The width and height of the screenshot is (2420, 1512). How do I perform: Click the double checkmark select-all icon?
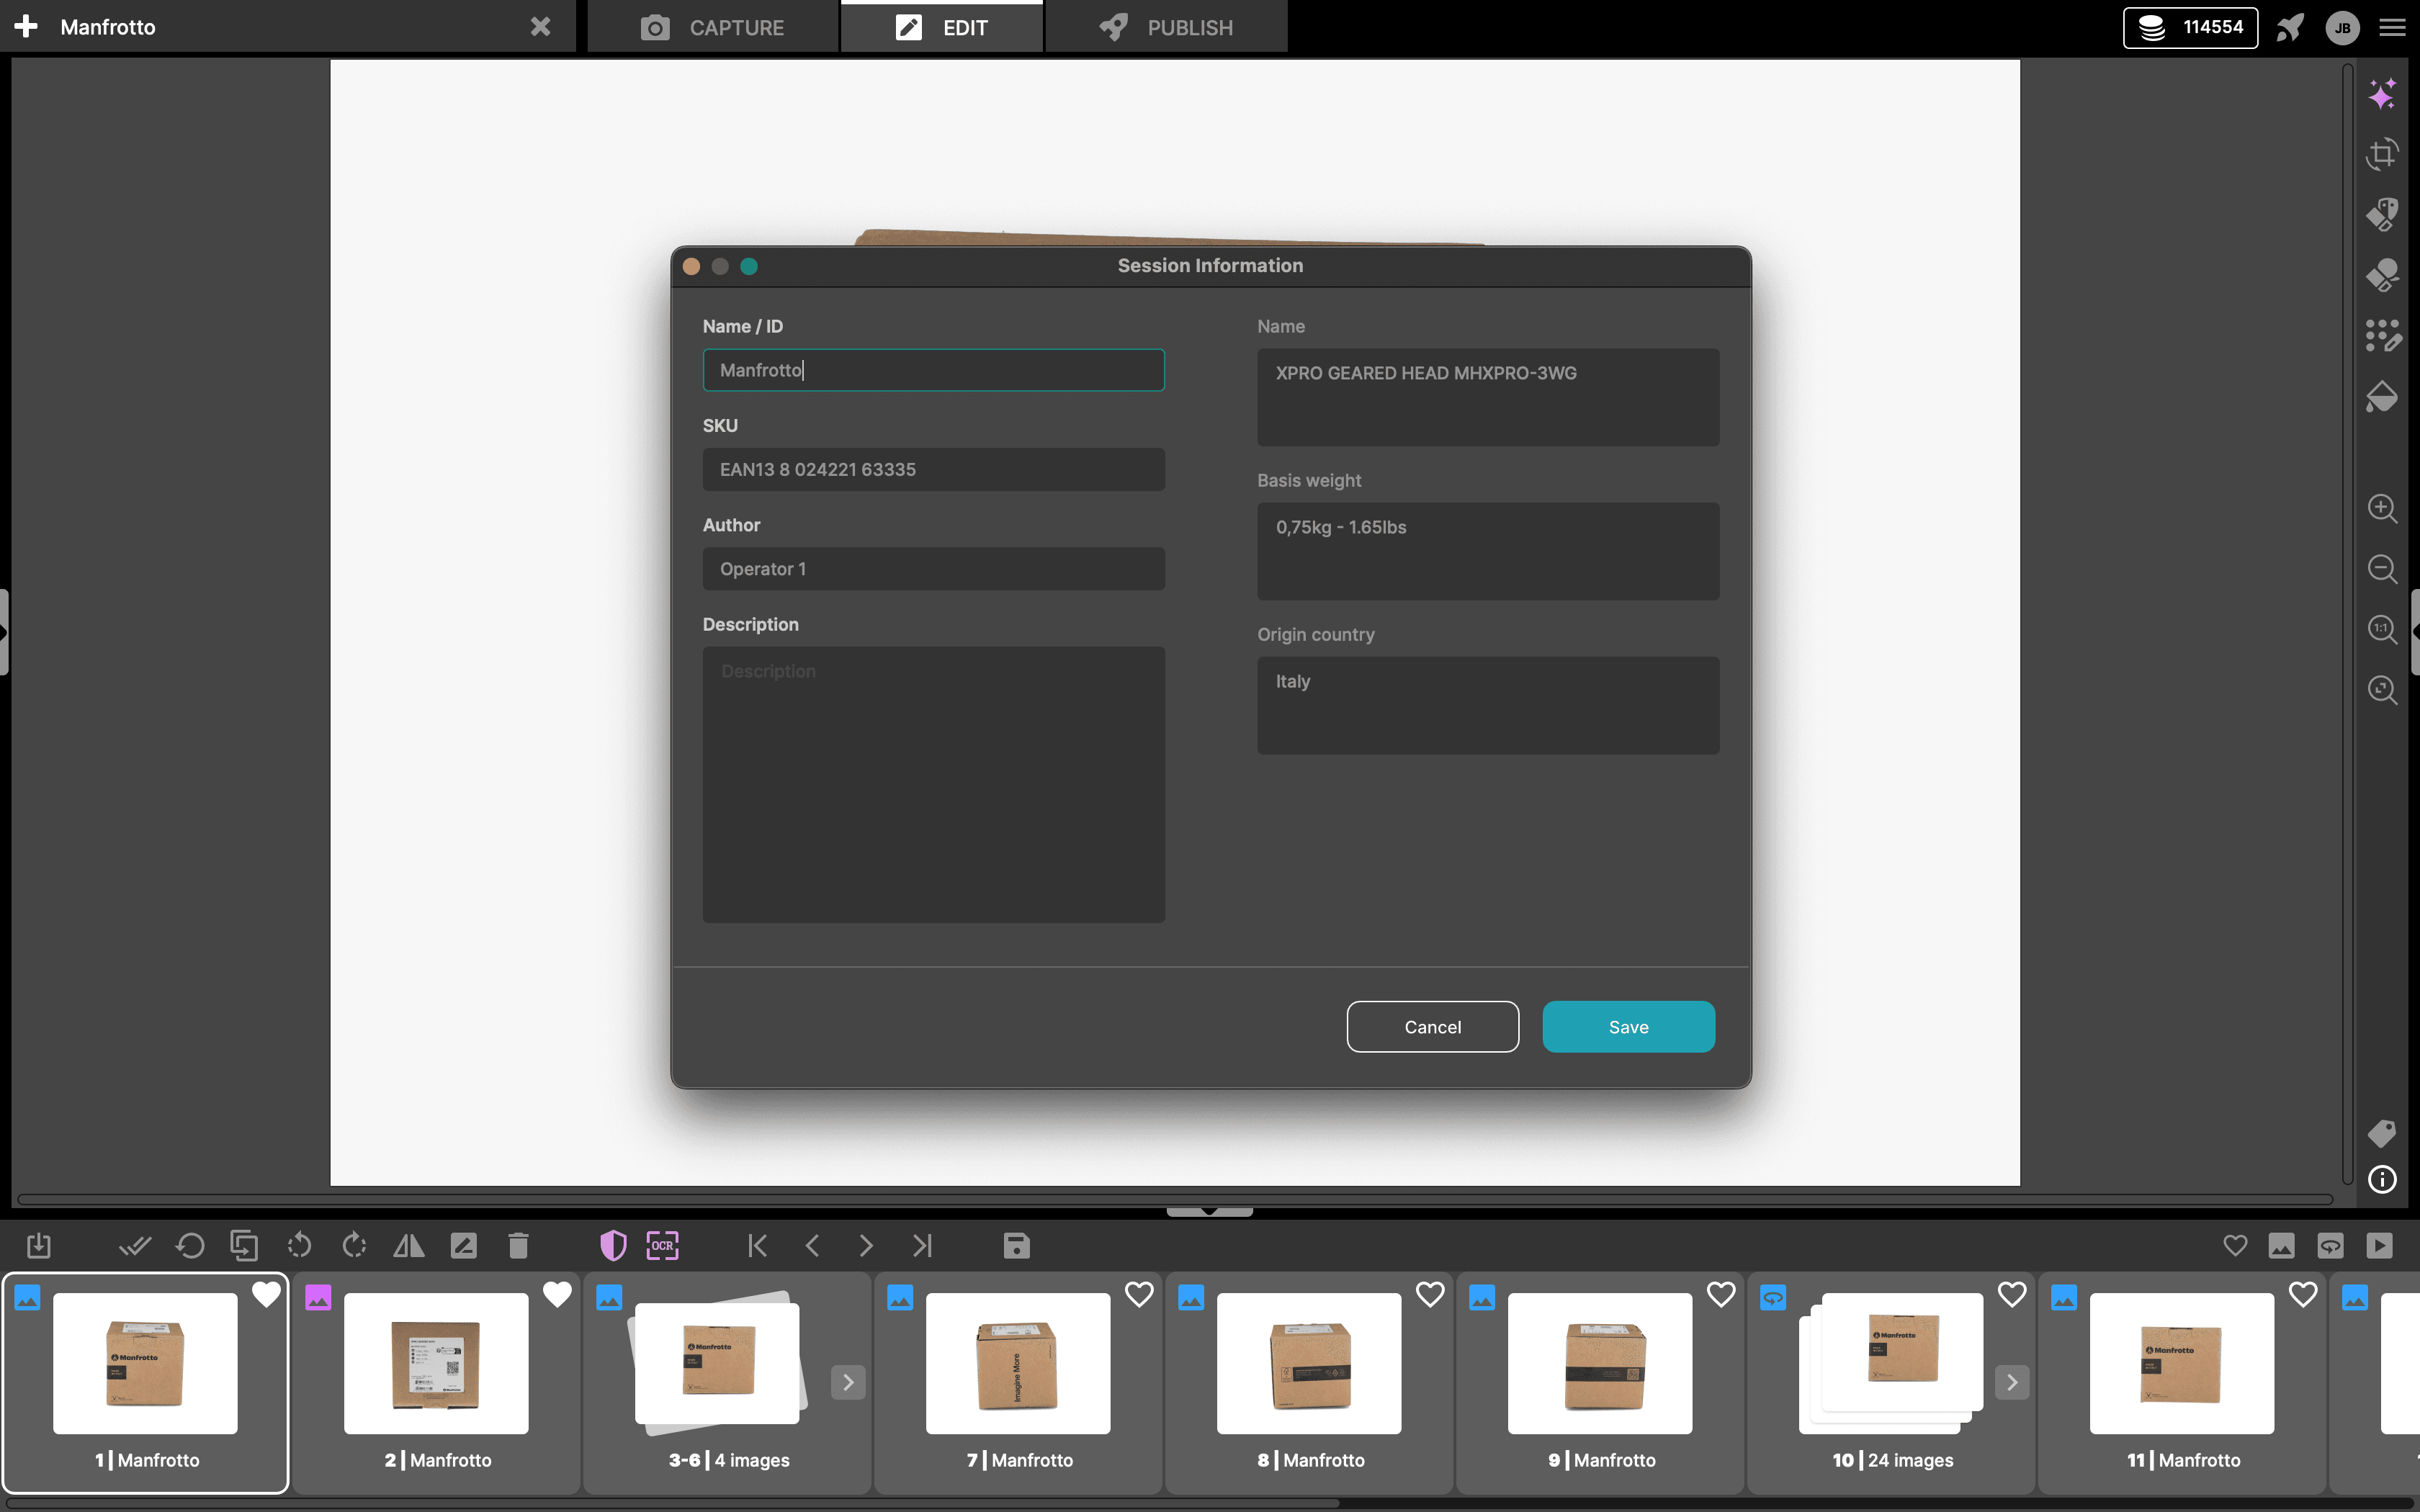coord(135,1246)
